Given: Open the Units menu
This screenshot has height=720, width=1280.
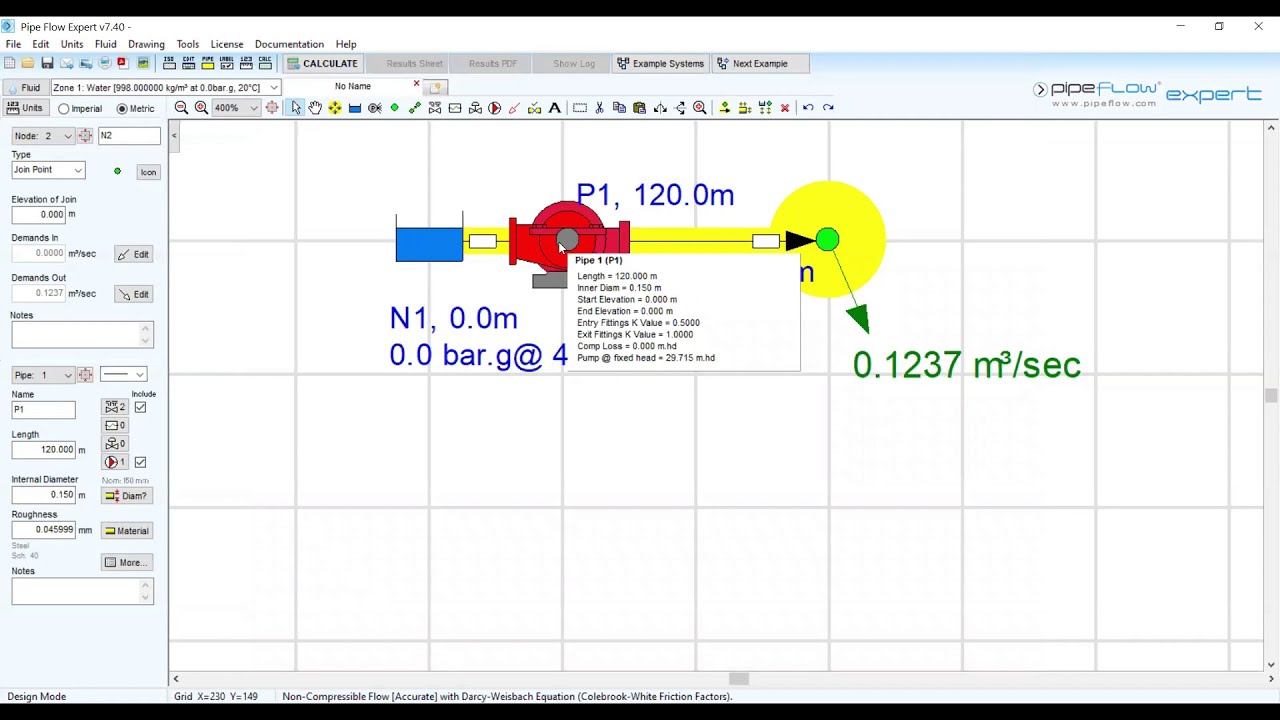Looking at the screenshot, I should click(72, 44).
